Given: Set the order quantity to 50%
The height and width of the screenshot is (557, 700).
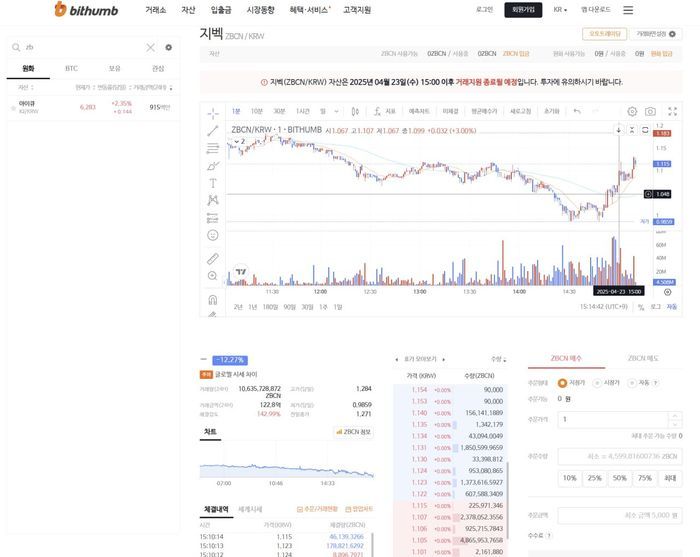Looking at the screenshot, I should 619,478.
